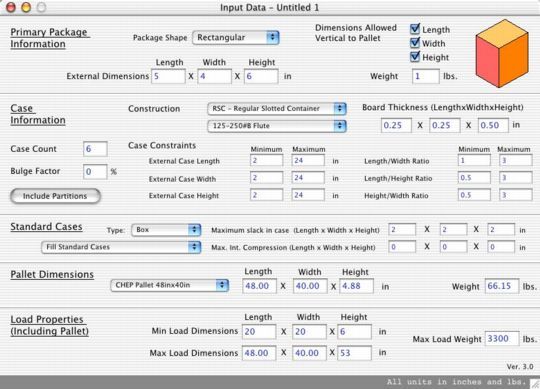
Task: Open the Standard Cases Type Box dropdown
Action: click(166, 230)
